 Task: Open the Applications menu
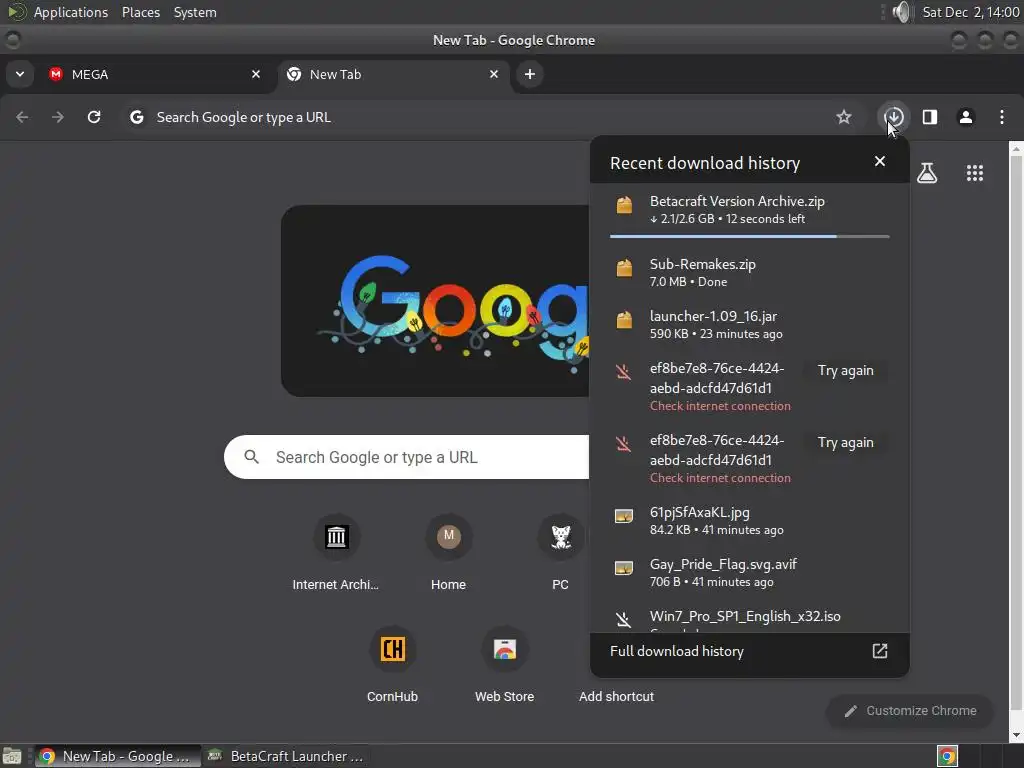tap(71, 12)
